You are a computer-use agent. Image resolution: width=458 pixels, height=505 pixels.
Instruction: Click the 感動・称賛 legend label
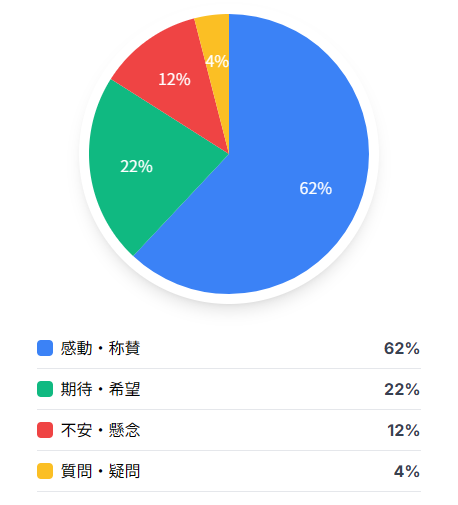[x=100, y=348]
